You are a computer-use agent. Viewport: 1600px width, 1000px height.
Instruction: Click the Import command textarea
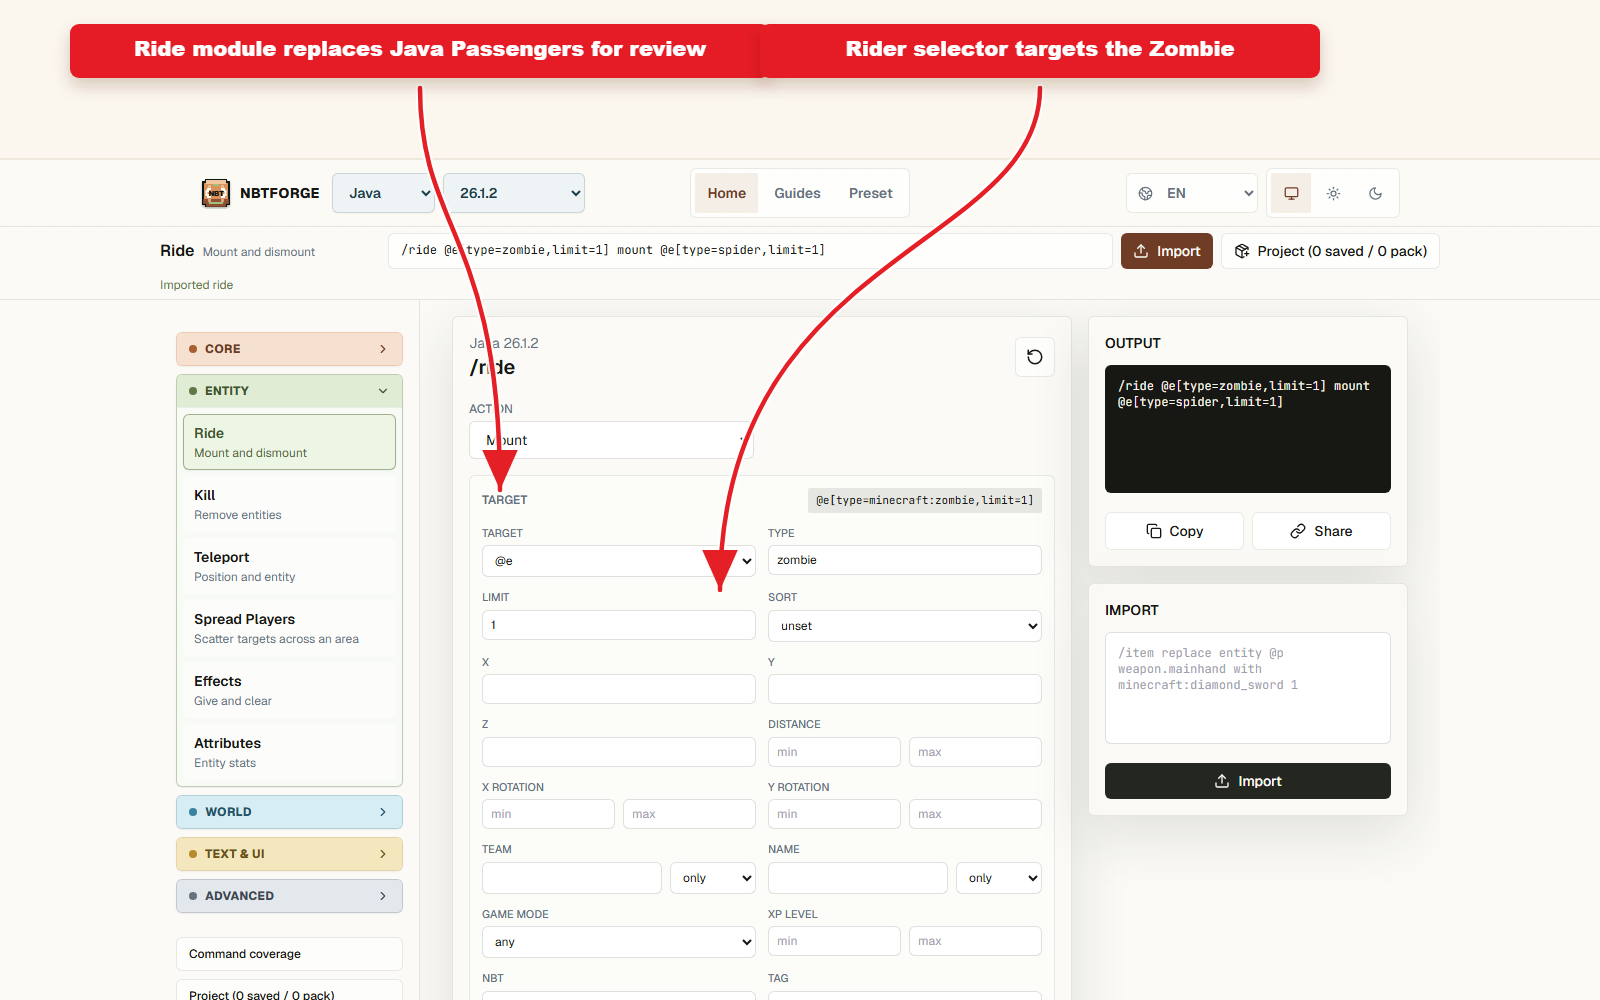(x=1248, y=688)
